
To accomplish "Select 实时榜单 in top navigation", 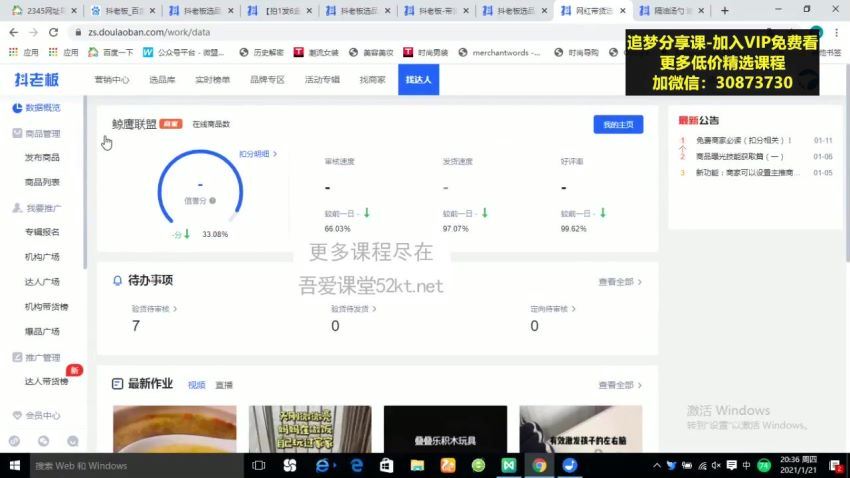I will click(x=212, y=80).
